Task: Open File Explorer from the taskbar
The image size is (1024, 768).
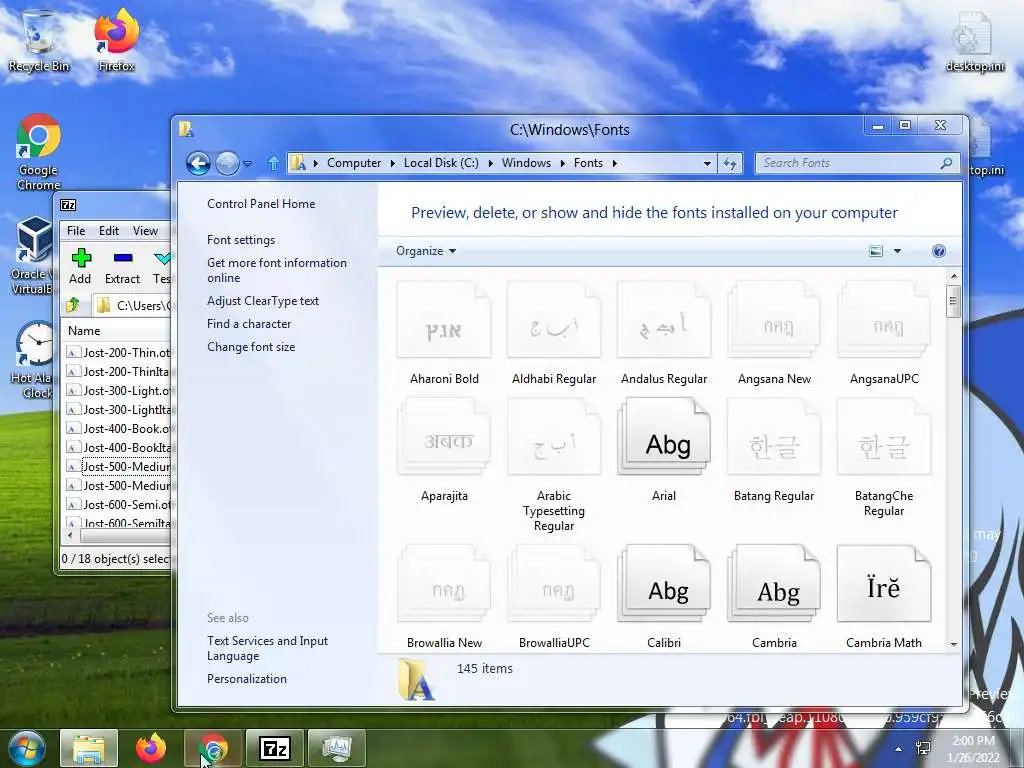Action: [x=89, y=748]
